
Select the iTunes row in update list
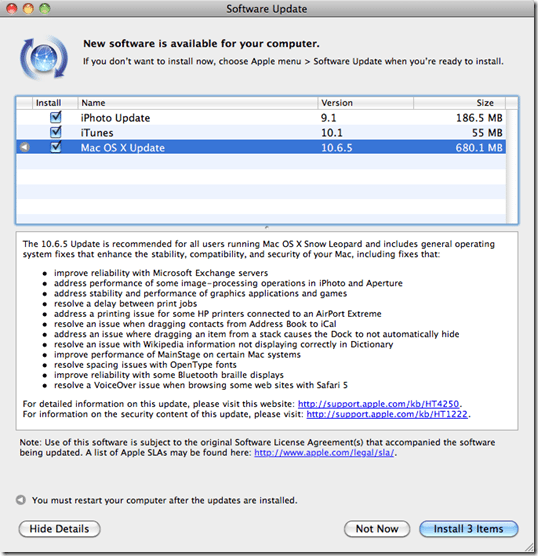click(261, 132)
